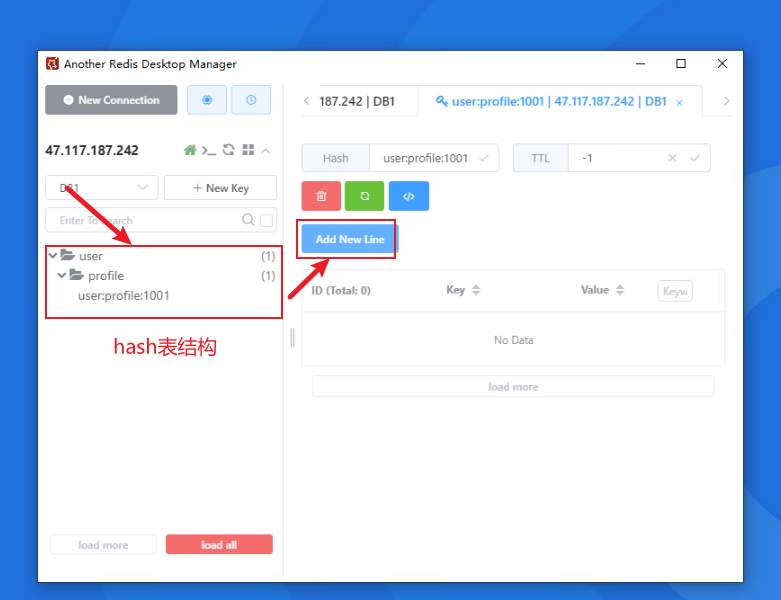Click the ID (Total: 0) column header
Image resolution: width=781 pixels, height=600 pixels.
point(341,290)
